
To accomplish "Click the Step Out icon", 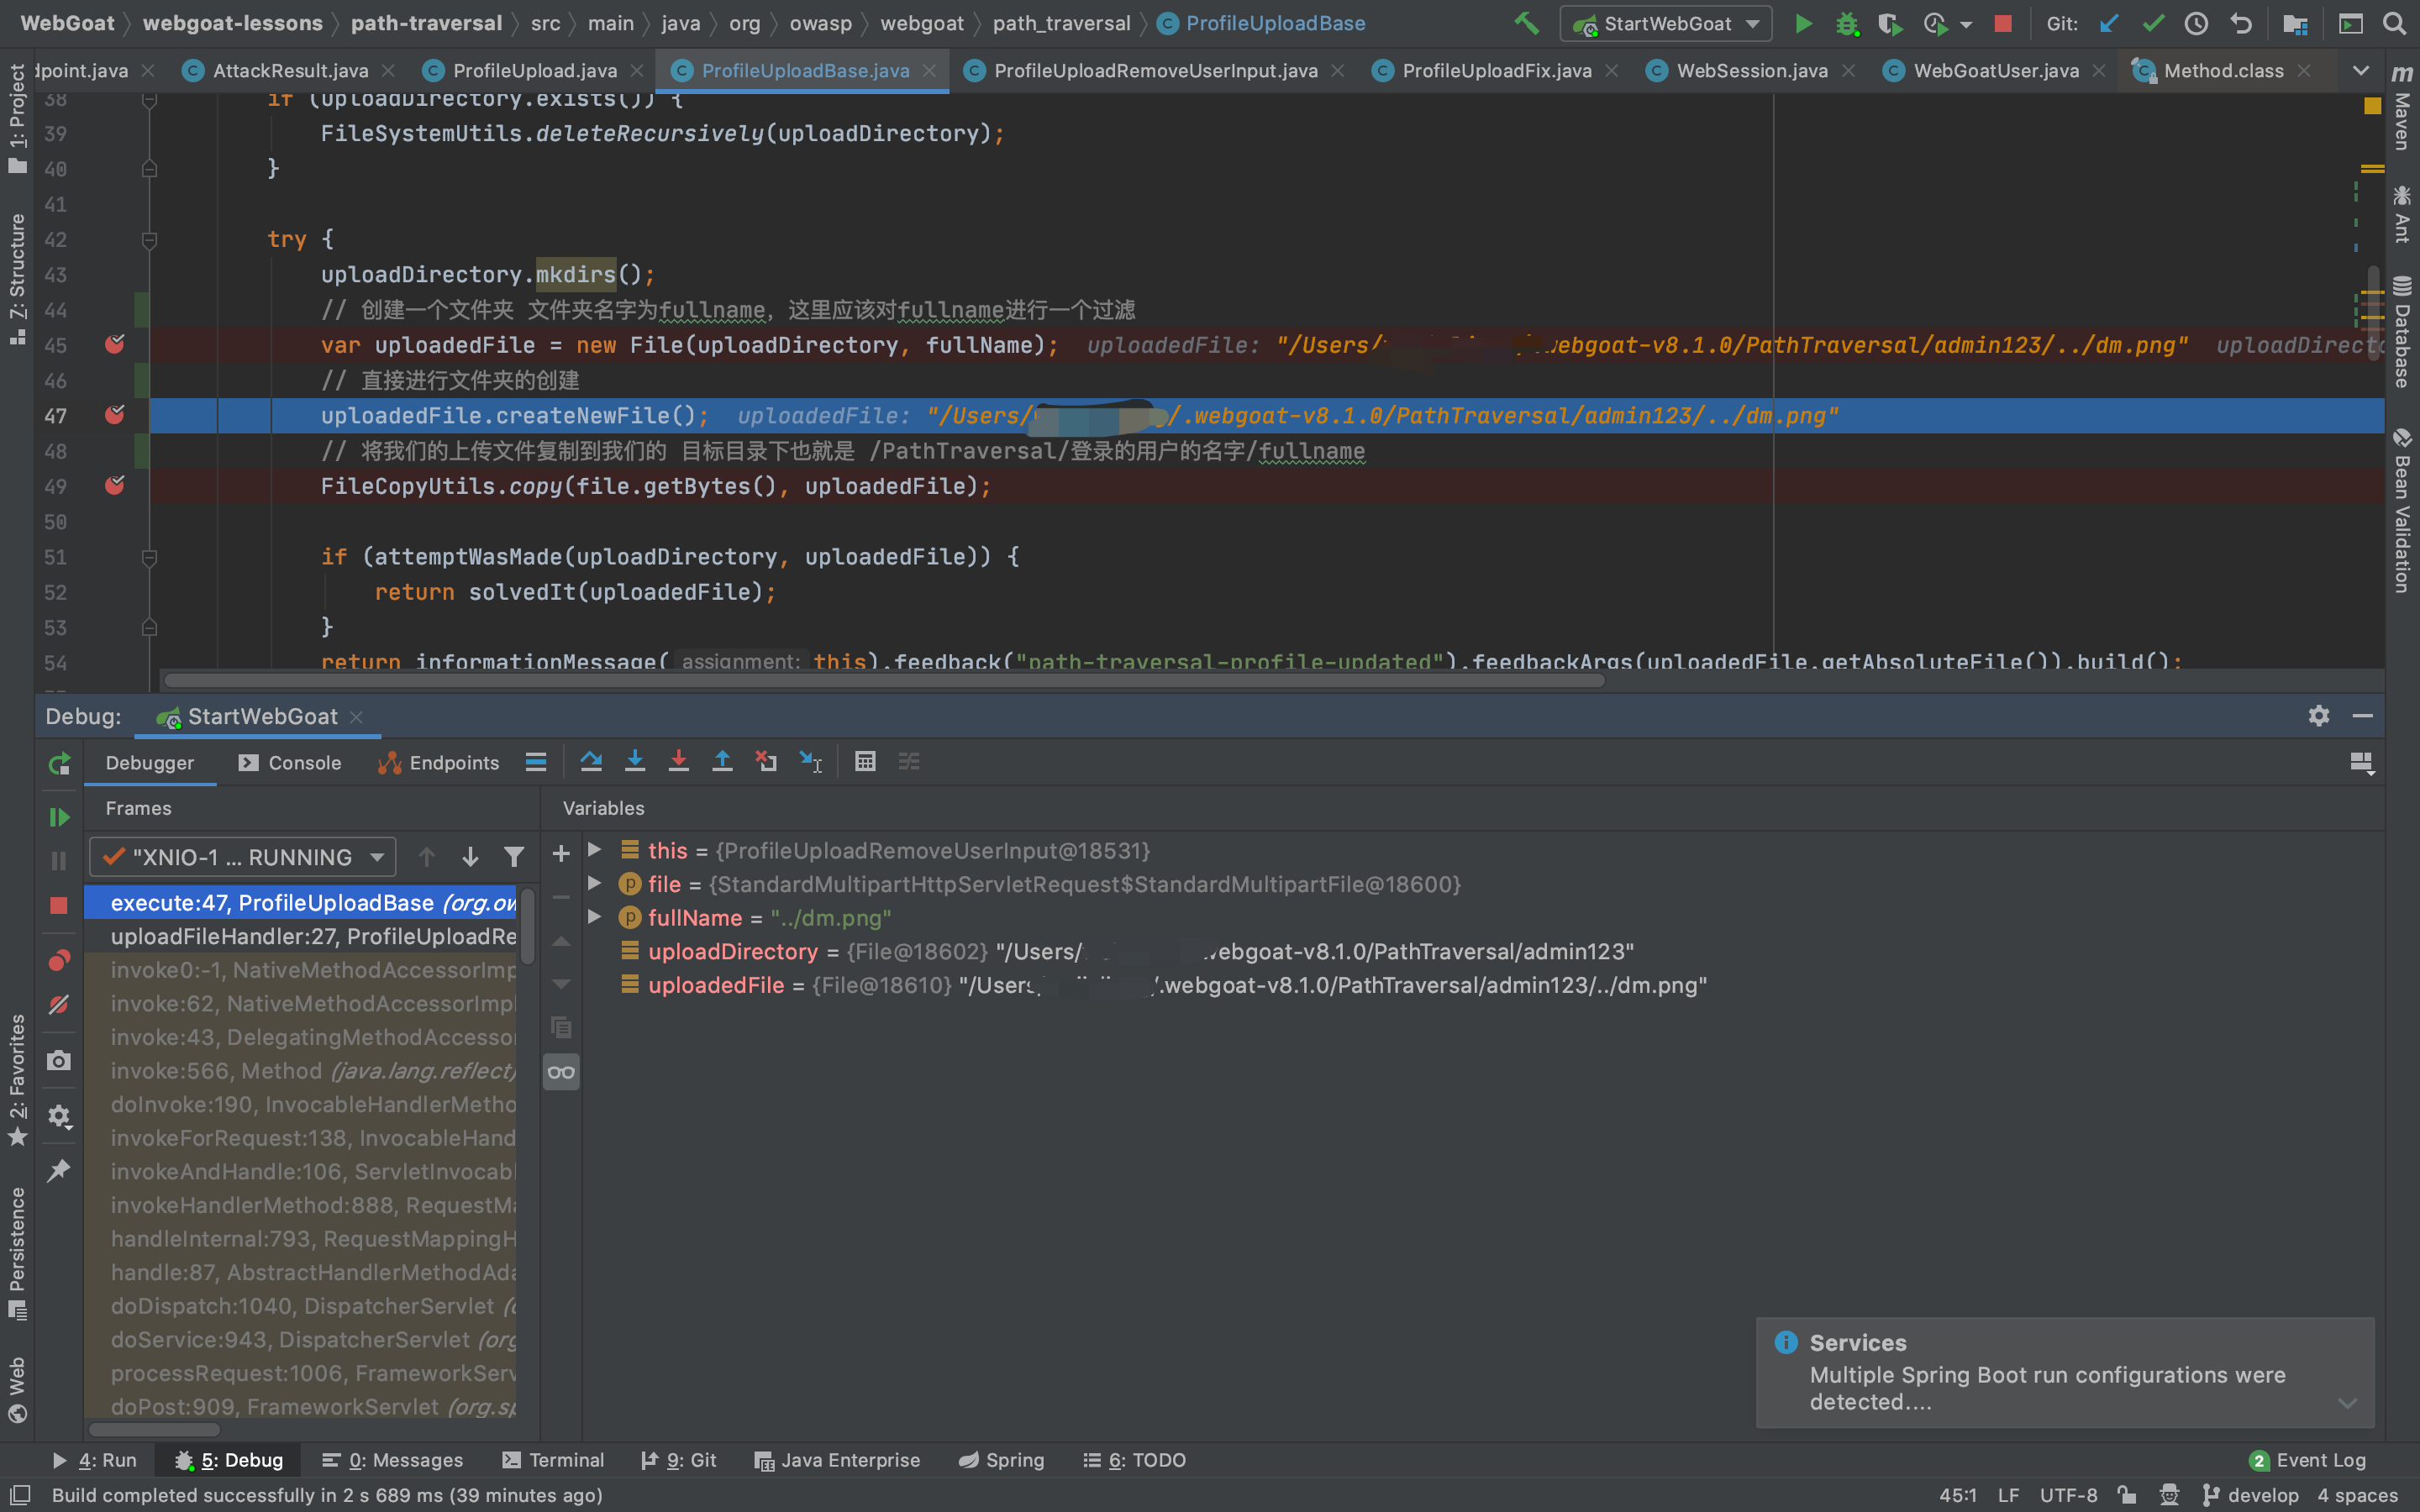I will (722, 762).
